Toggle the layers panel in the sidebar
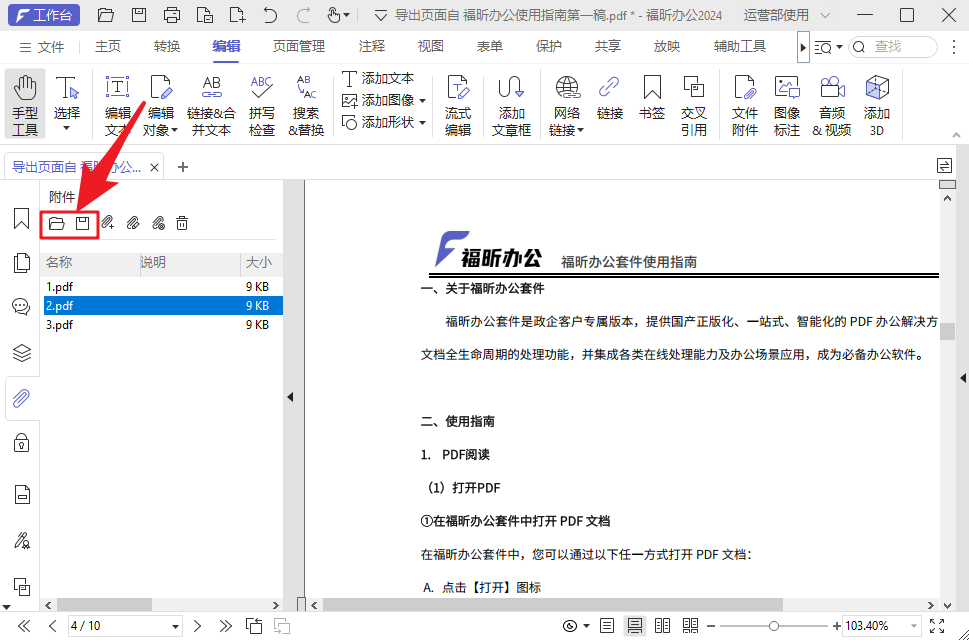 [x=21, y=352]
